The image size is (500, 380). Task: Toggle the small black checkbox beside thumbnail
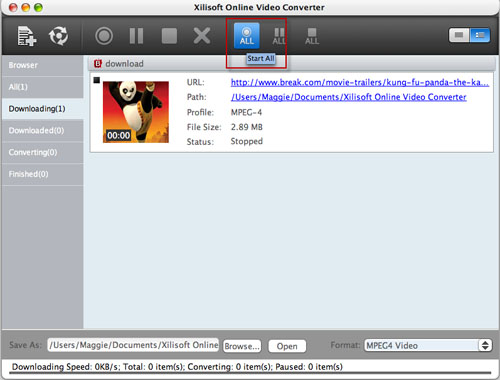tap(97, 80)
